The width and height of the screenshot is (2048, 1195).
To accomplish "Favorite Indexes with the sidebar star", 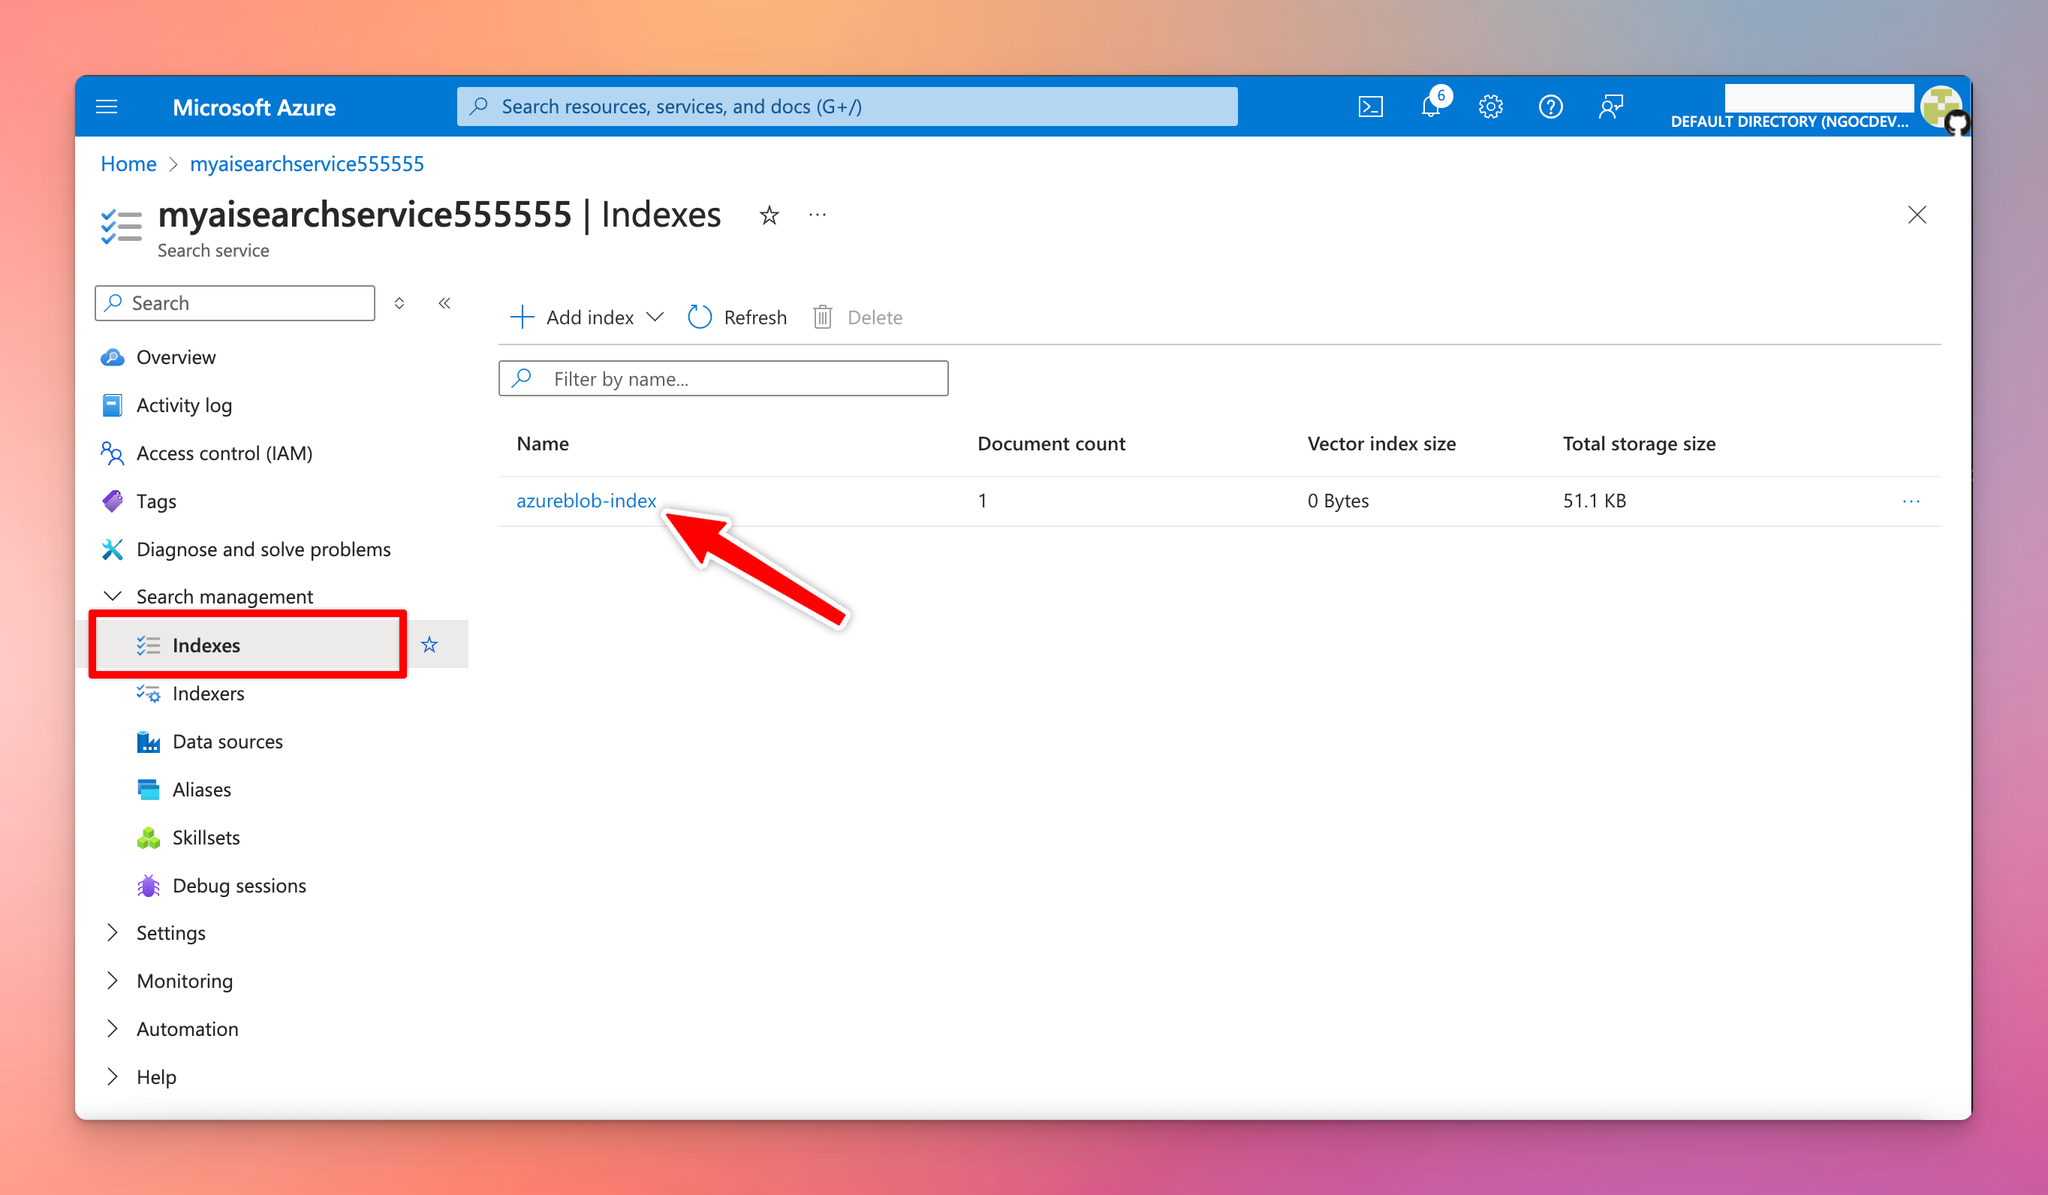I will pos(429,645).
